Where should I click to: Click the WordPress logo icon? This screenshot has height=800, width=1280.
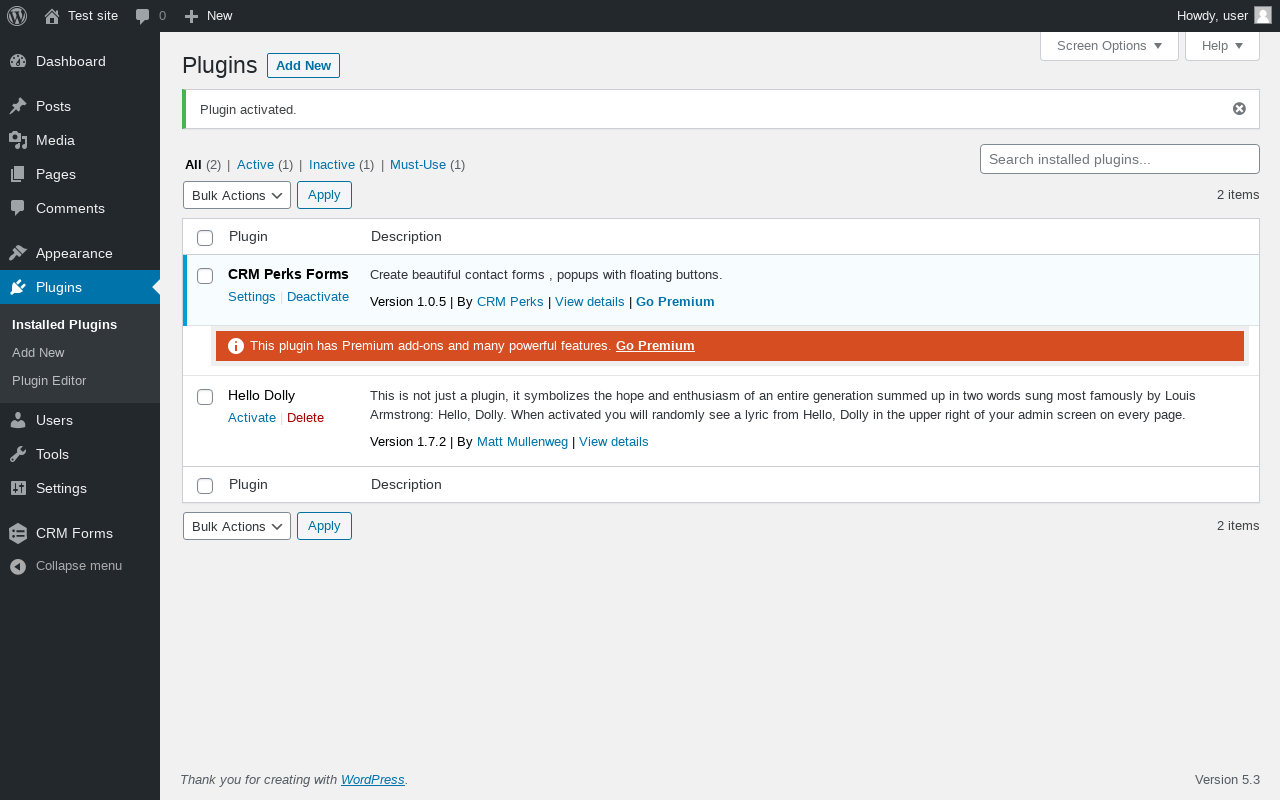pyautogui.click(x=17, y=16)
